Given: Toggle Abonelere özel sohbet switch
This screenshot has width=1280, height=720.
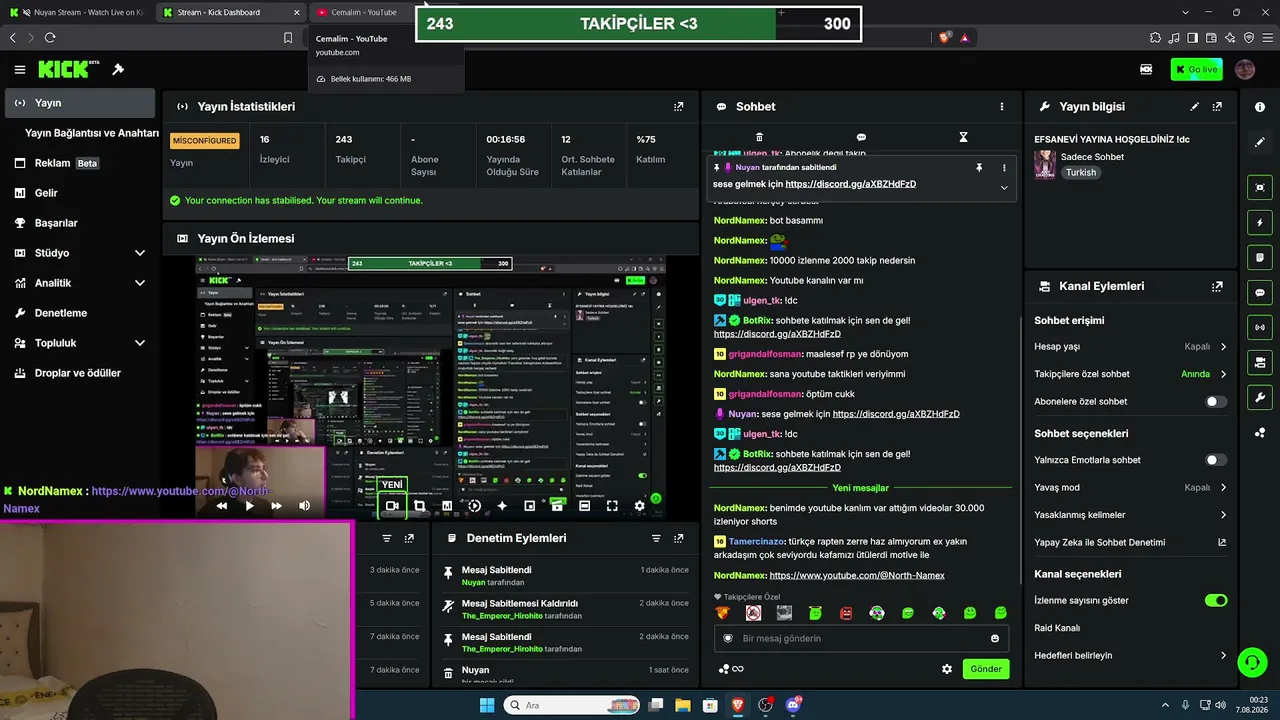Looking at the screenshot, I should click(1216, 401).
